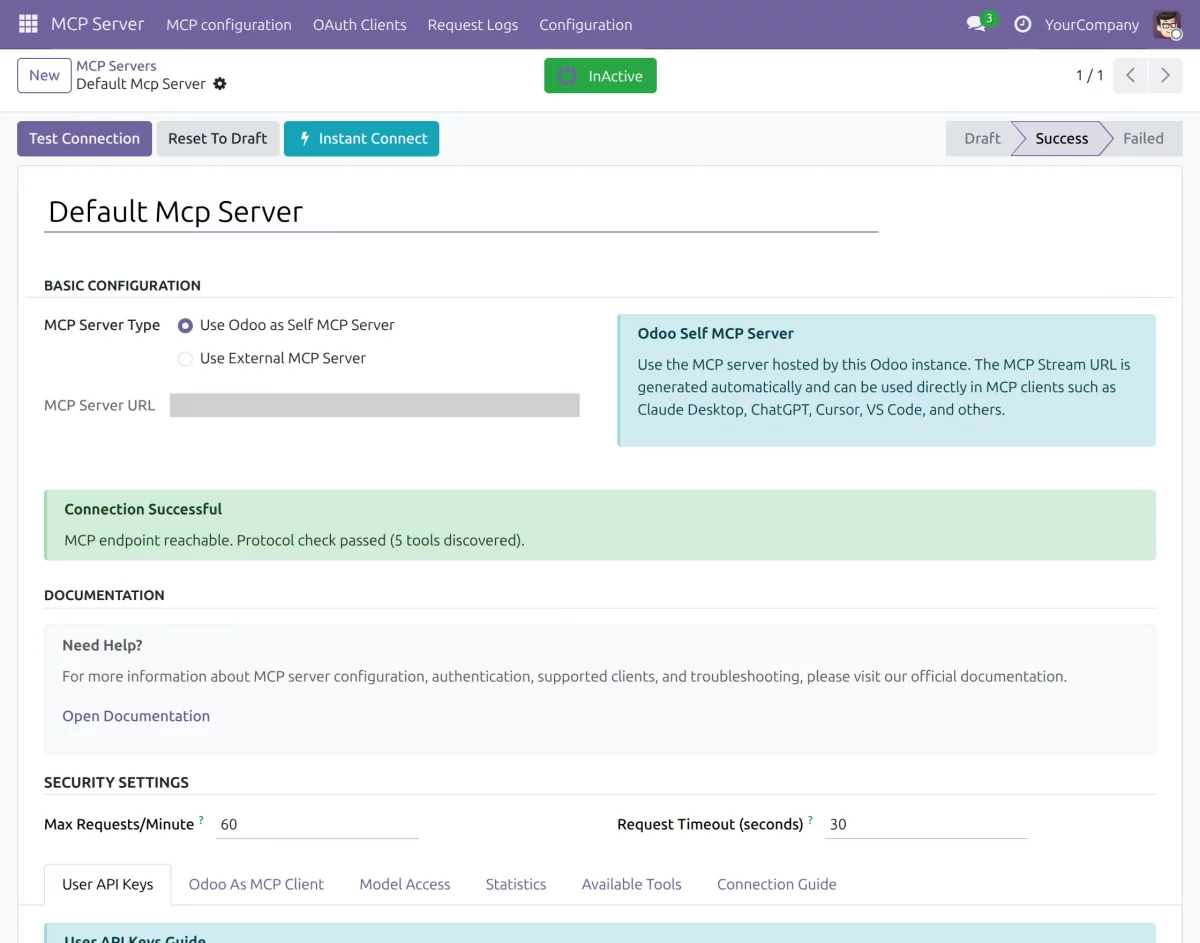Open the apps grid menu icon

pos(28,24)
